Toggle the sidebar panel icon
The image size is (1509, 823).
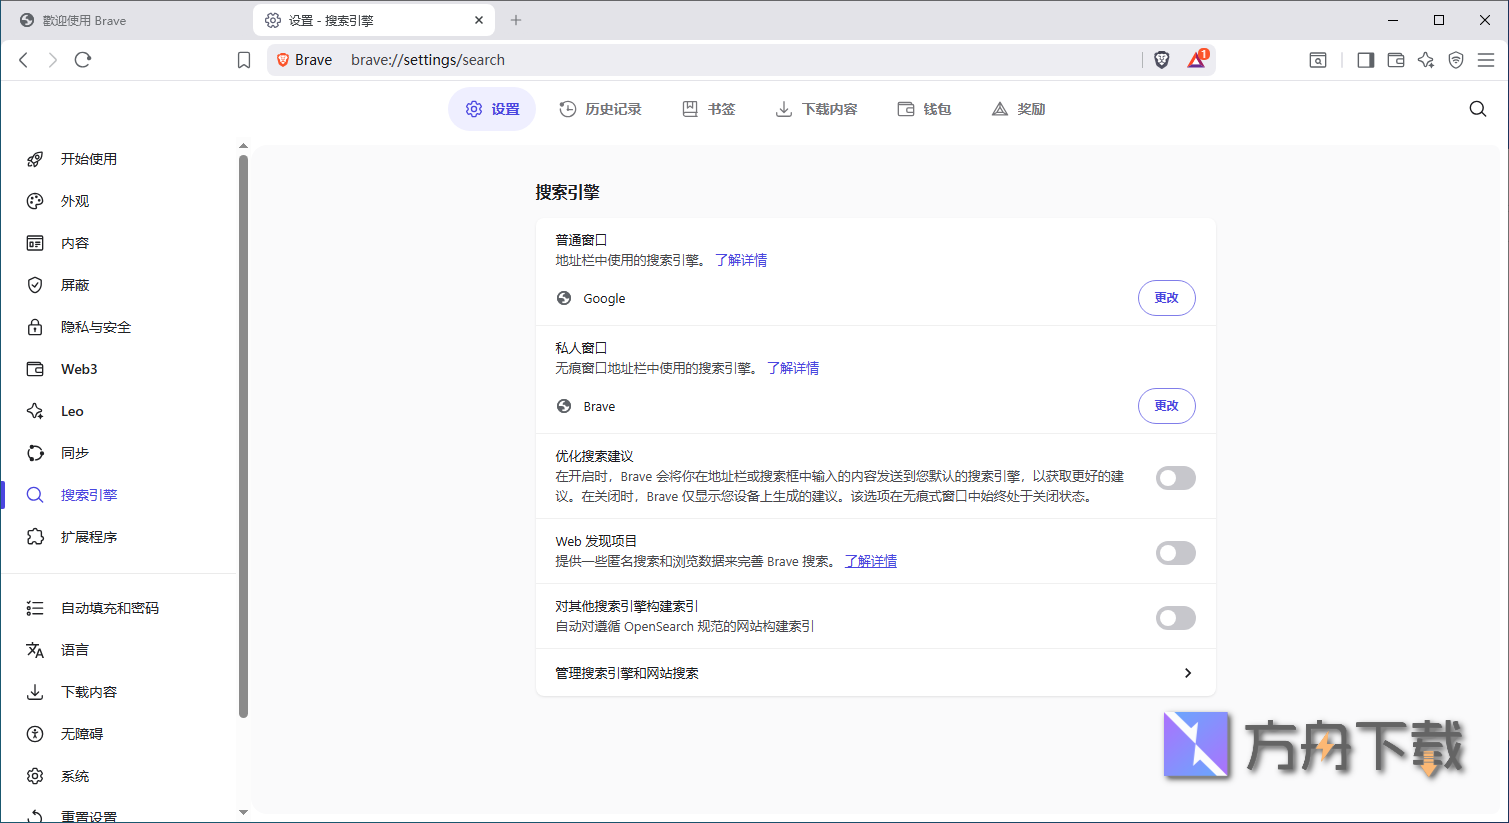[1364, 60]
